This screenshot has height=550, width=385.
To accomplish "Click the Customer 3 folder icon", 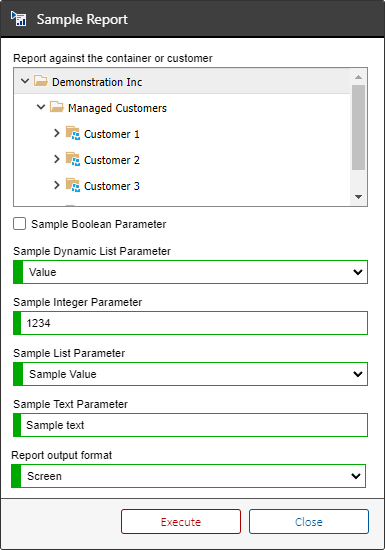I will click(73, 185).
